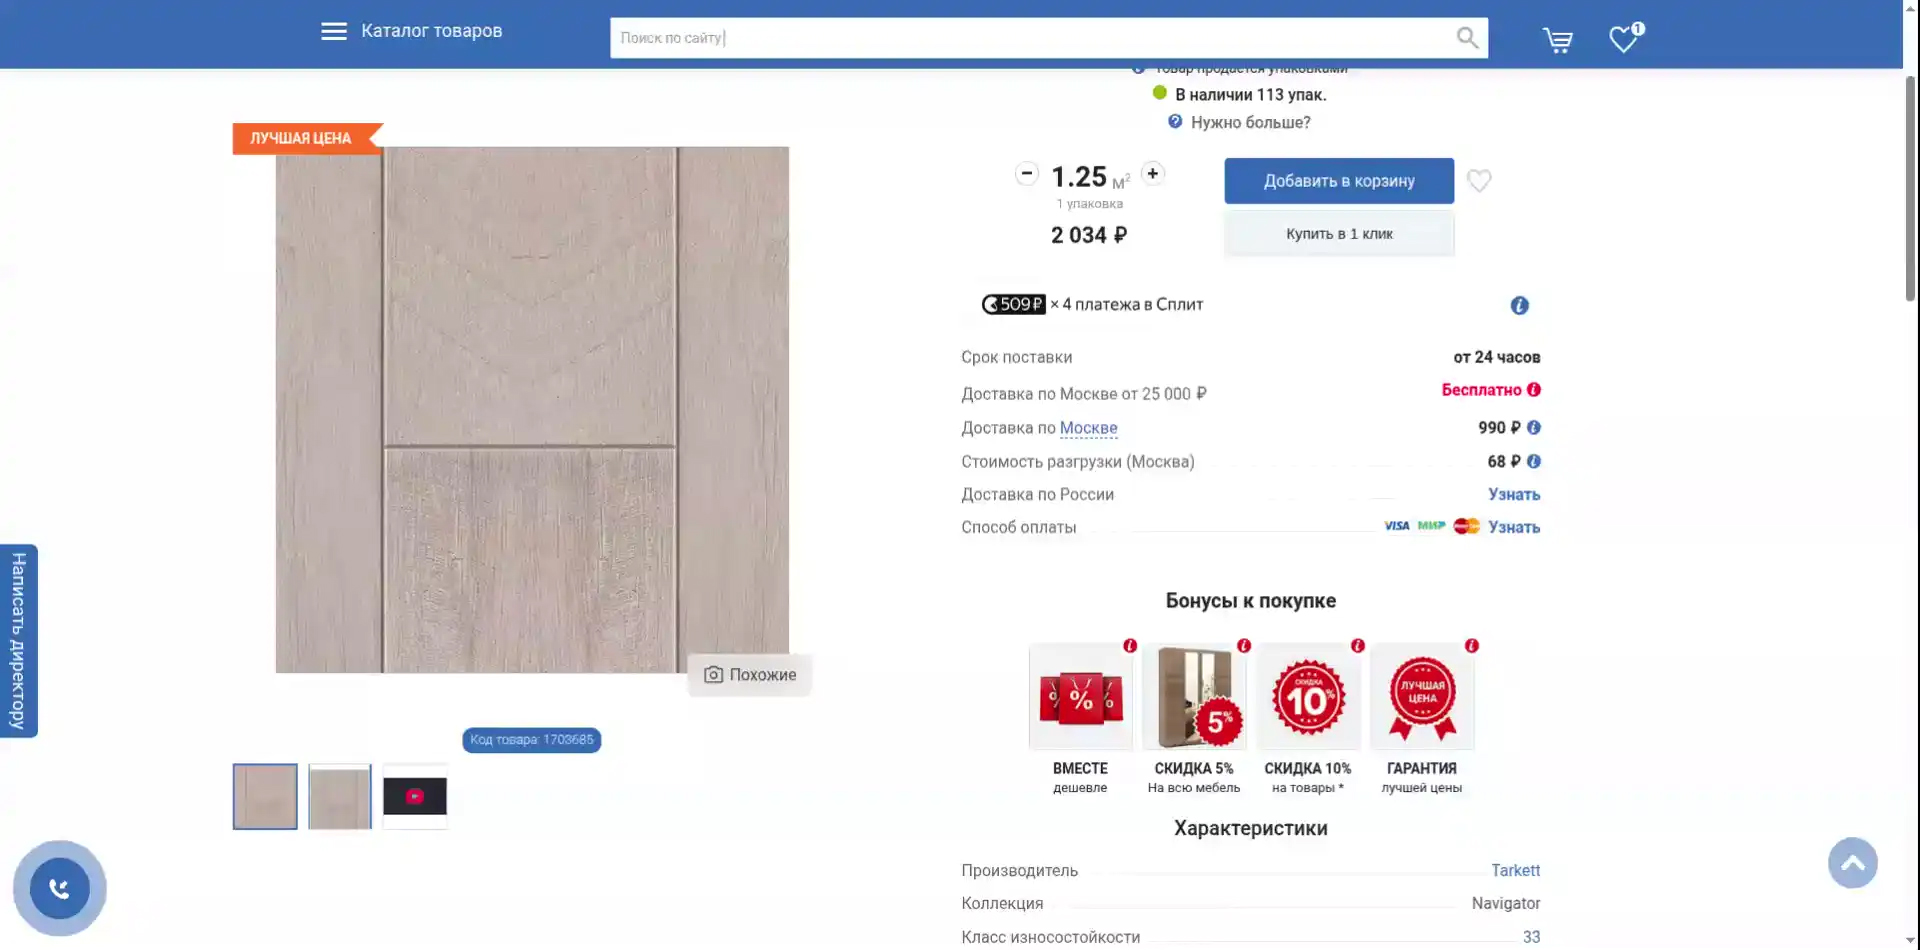This screenshot has height=950, width=1920.
Task: Click Купить в 1 клик button
Action: [x=1338, y=234]
